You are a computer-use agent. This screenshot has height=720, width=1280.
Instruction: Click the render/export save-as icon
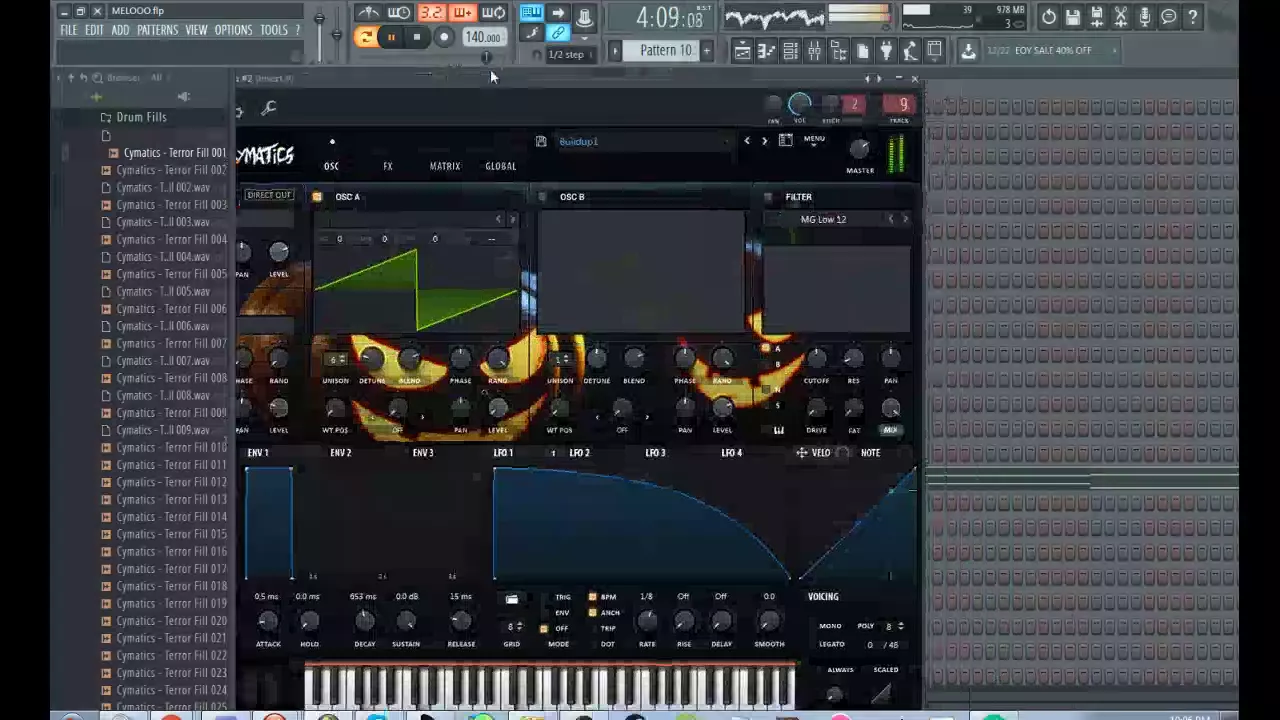1097,17
